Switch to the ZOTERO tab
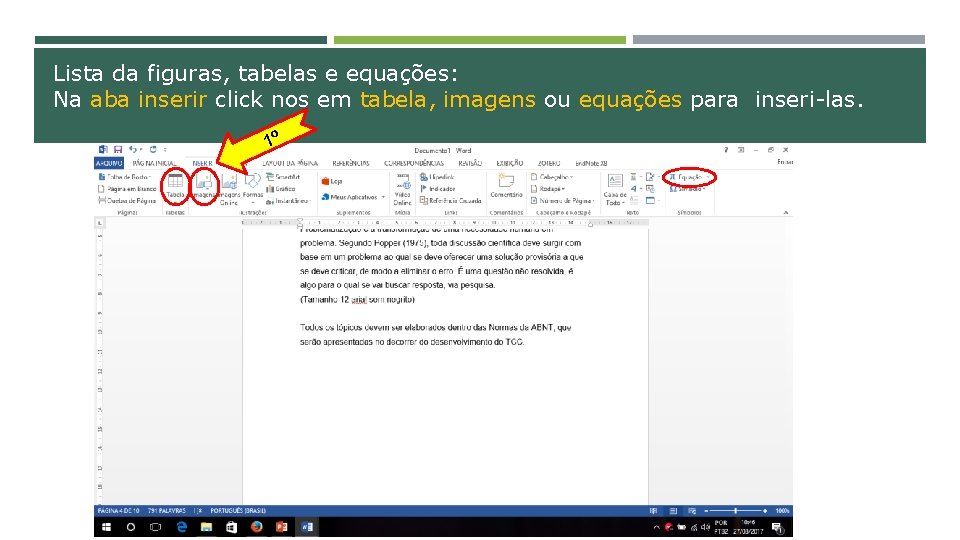Screen dimensions: 960x540 (549, 163)
